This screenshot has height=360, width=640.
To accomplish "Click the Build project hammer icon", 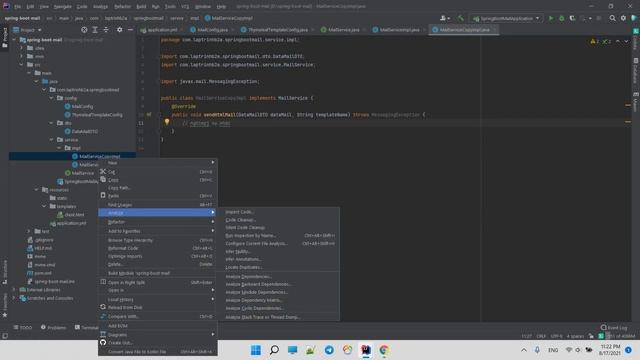I will (x=460, y=18).
